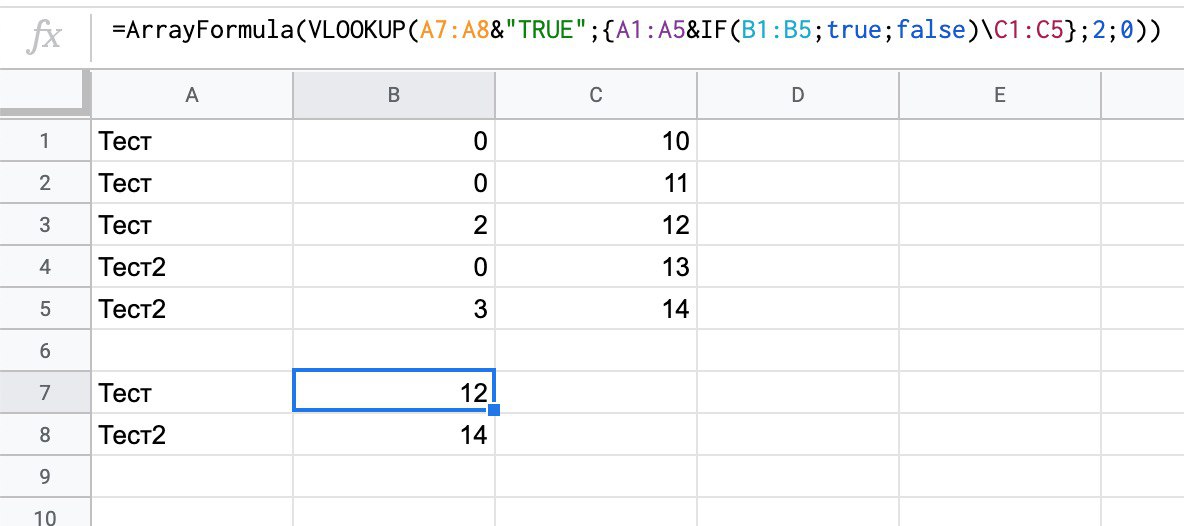The width and height of the screenshot is (1184, 526).
Task: Click cell B3 with value 2
Action: (x=394, y=225)
